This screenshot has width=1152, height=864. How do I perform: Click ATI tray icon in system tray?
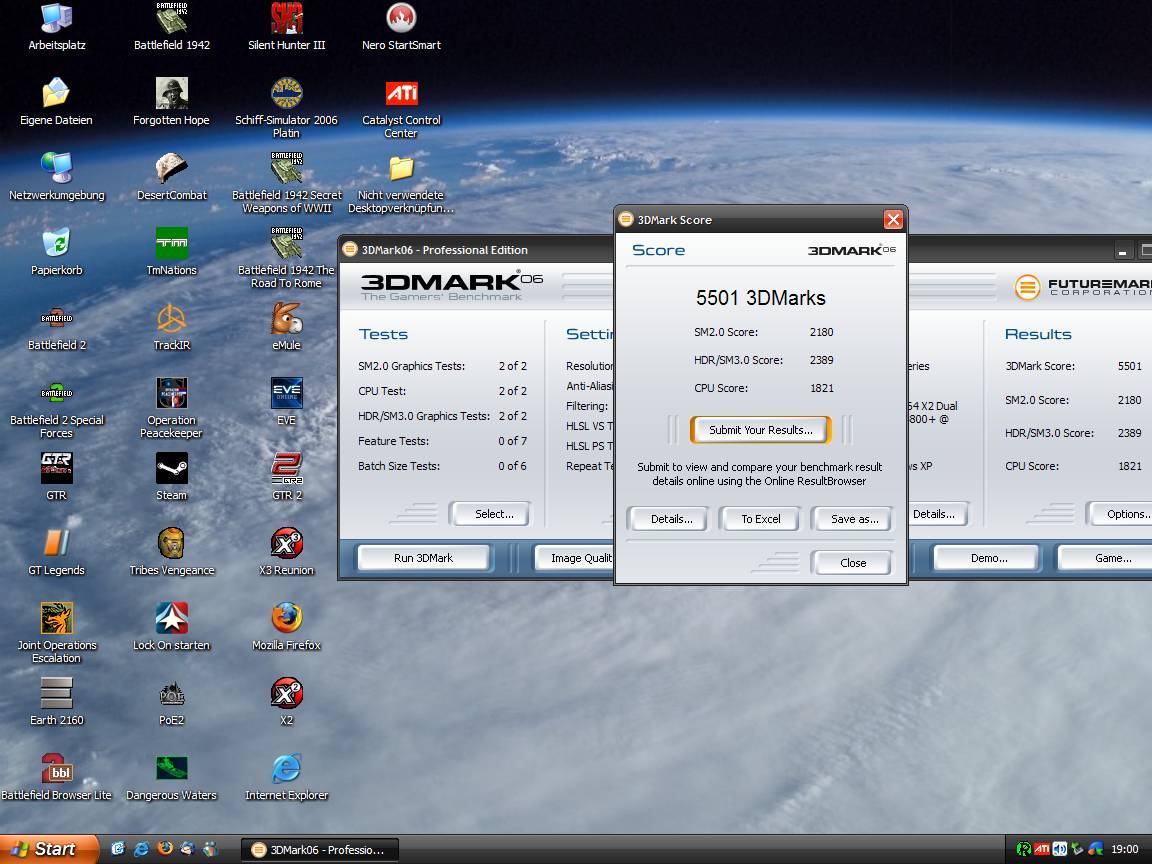[1041, 849]
